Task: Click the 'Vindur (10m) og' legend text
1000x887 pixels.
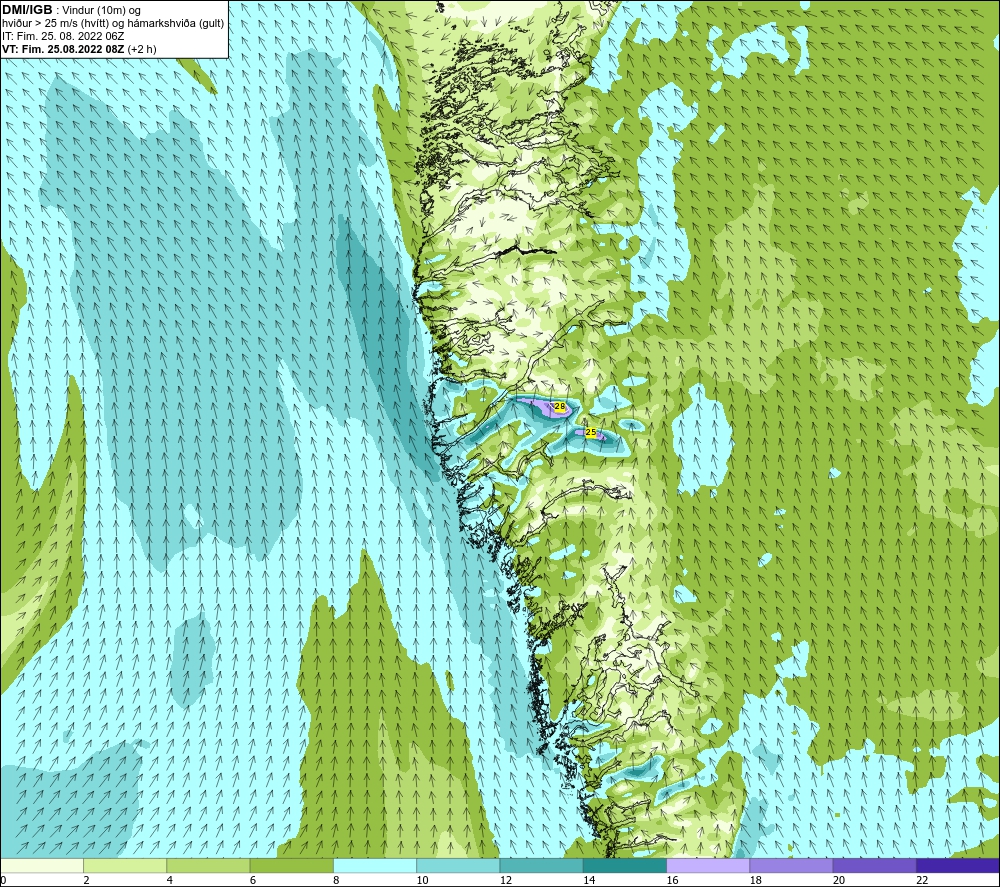Action: click(102, 10)
